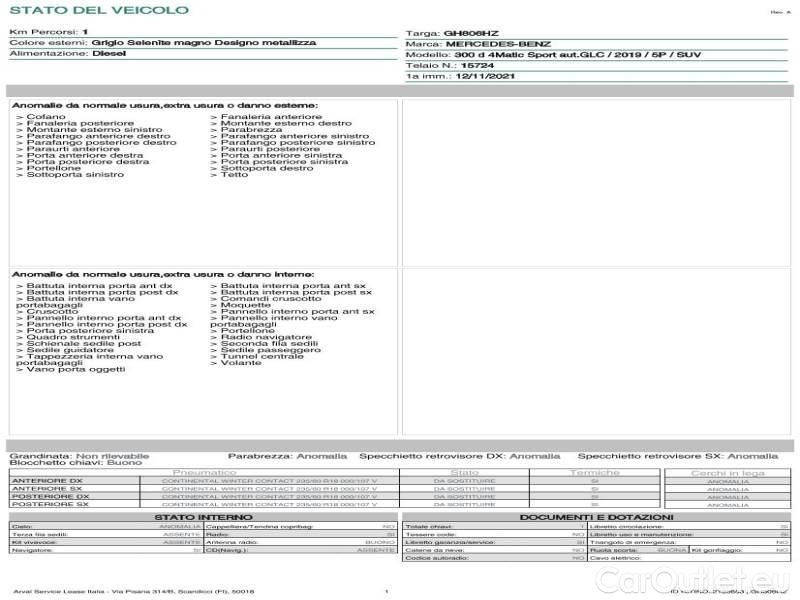The image size is (800, 600).
Task: Click the DOCUMENTI E DOTAZIONI section header
Action: coord(596,516)
